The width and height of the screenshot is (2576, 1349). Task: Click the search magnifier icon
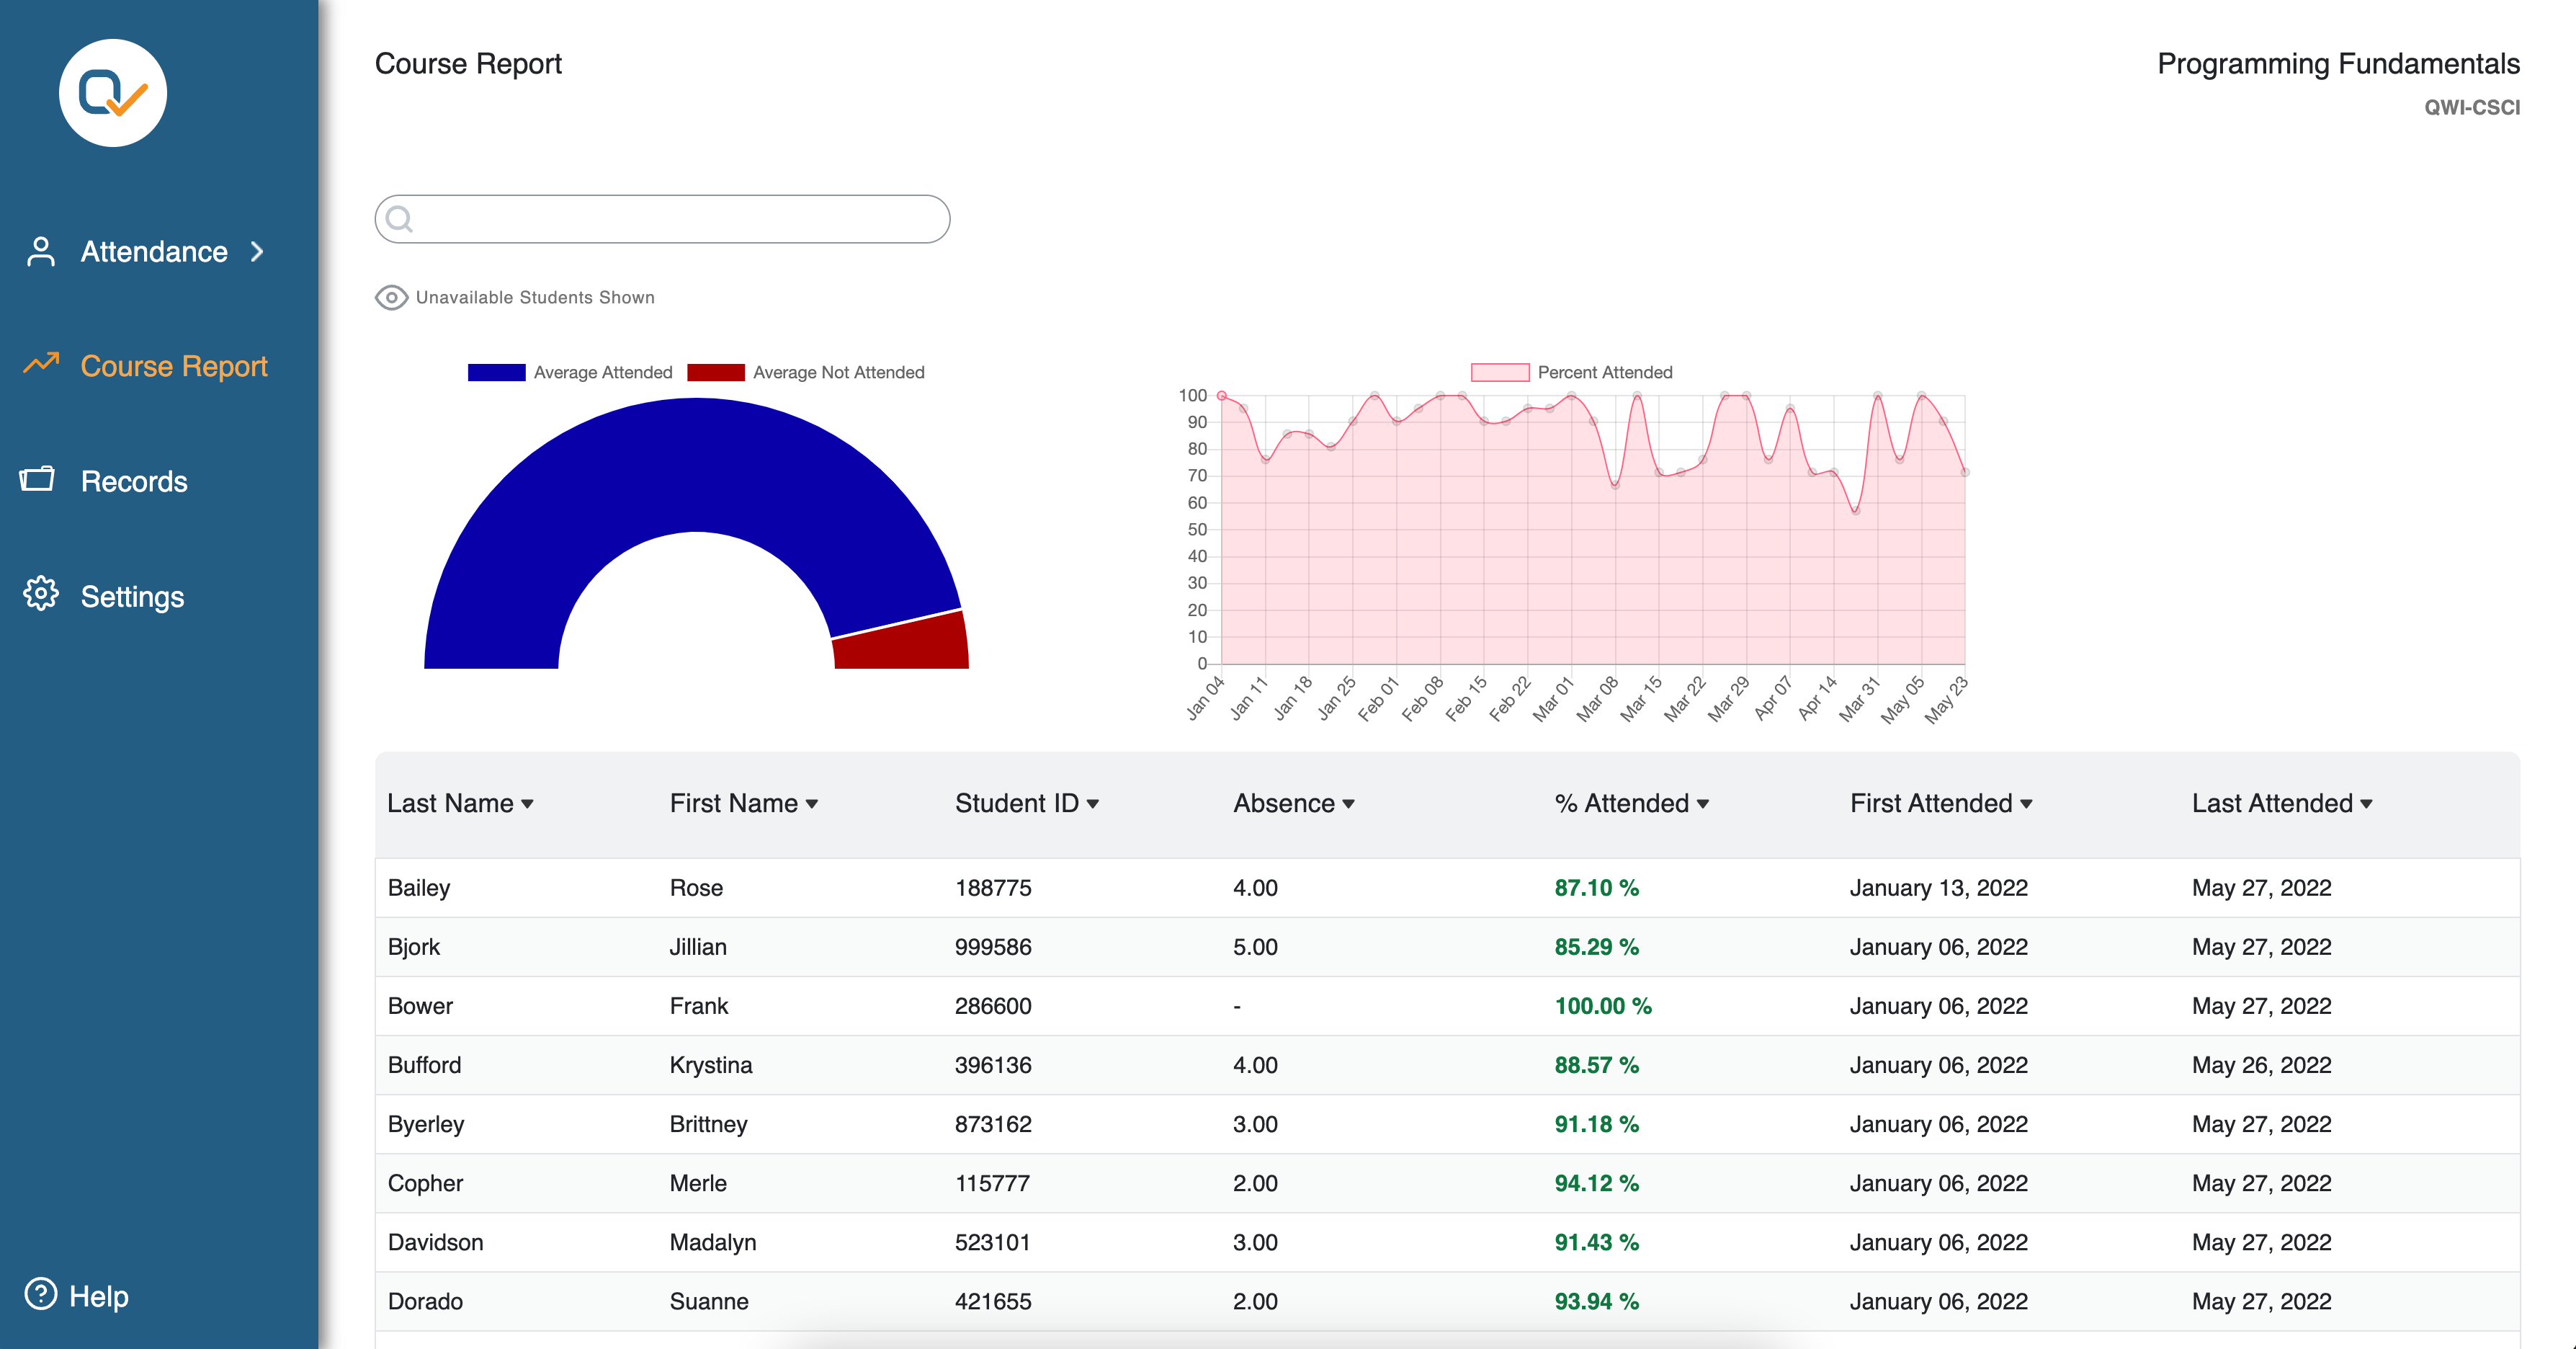(x=399, y=219)
